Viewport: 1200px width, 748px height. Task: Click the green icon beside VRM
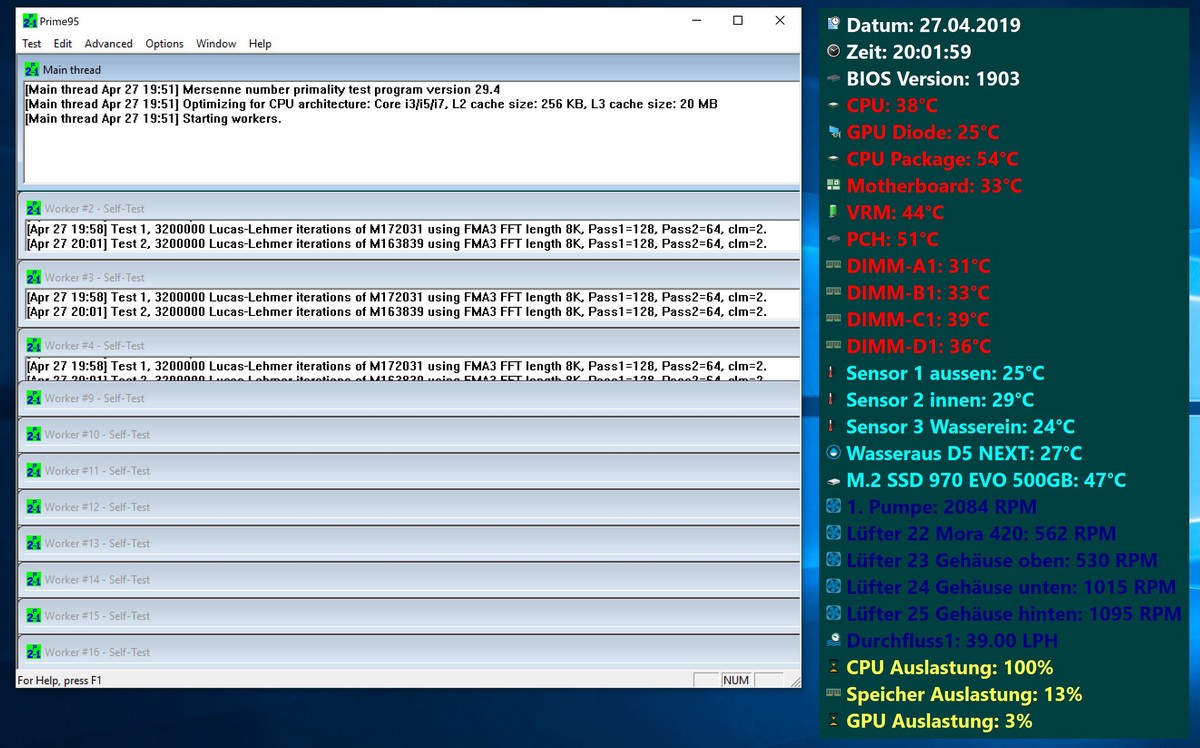[834, 212]
